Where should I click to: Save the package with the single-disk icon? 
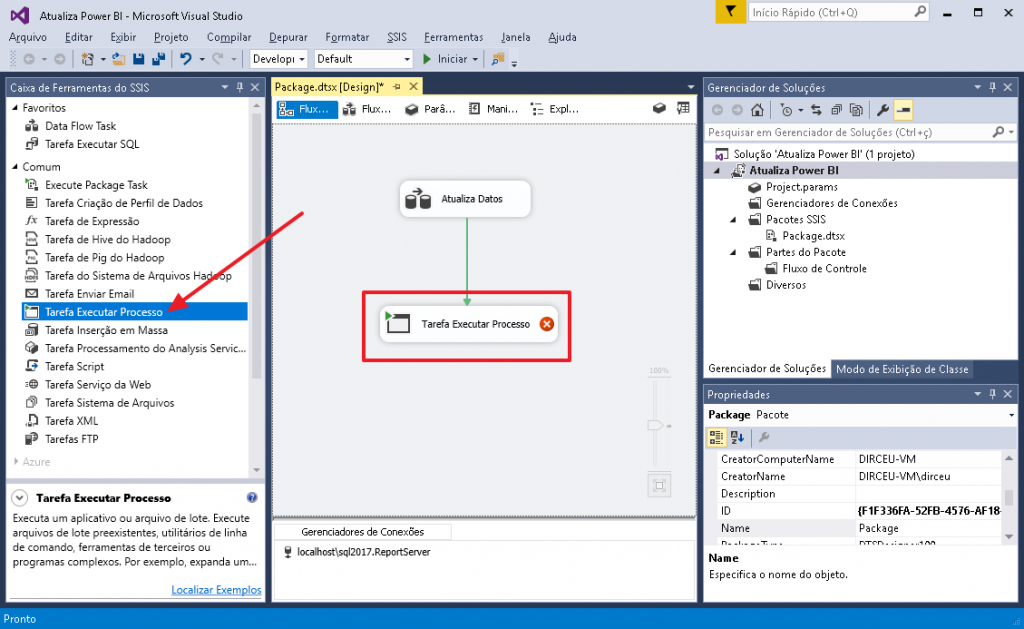click(138, 59)
